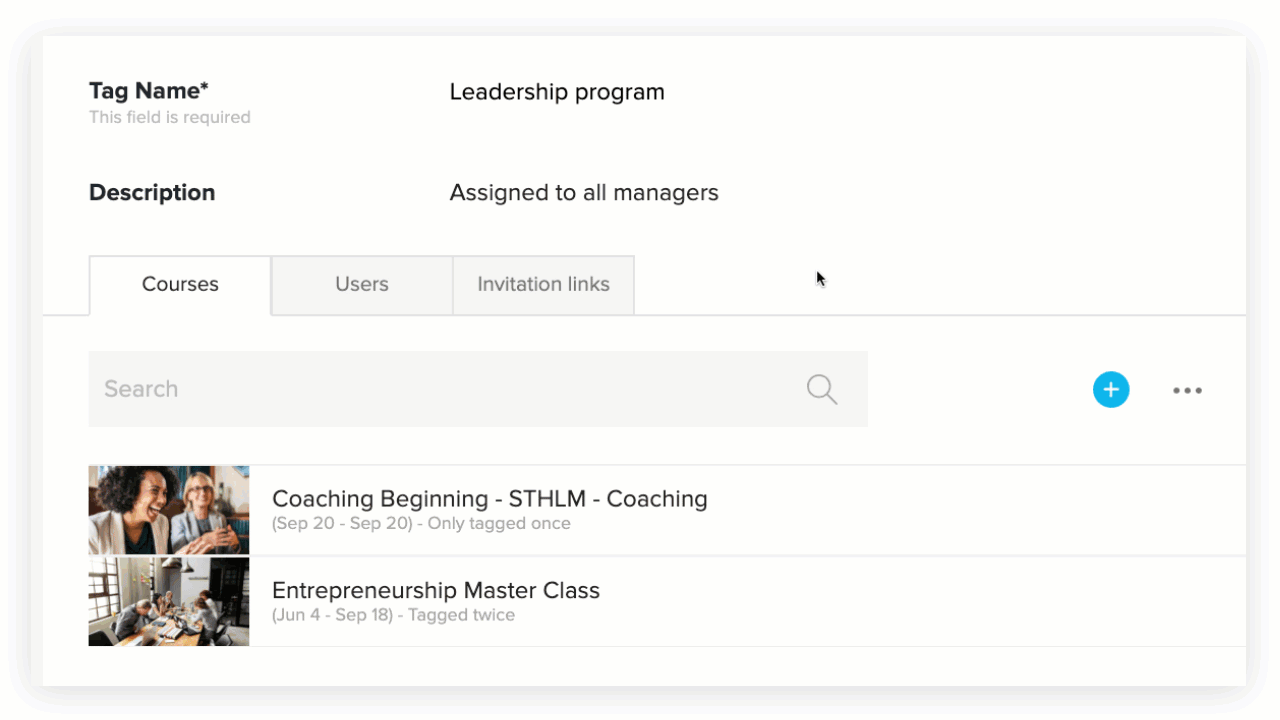Screen dimensions: 1280x720
Task: Click the 'Only tagged once' course note
Action: [499, 524]
